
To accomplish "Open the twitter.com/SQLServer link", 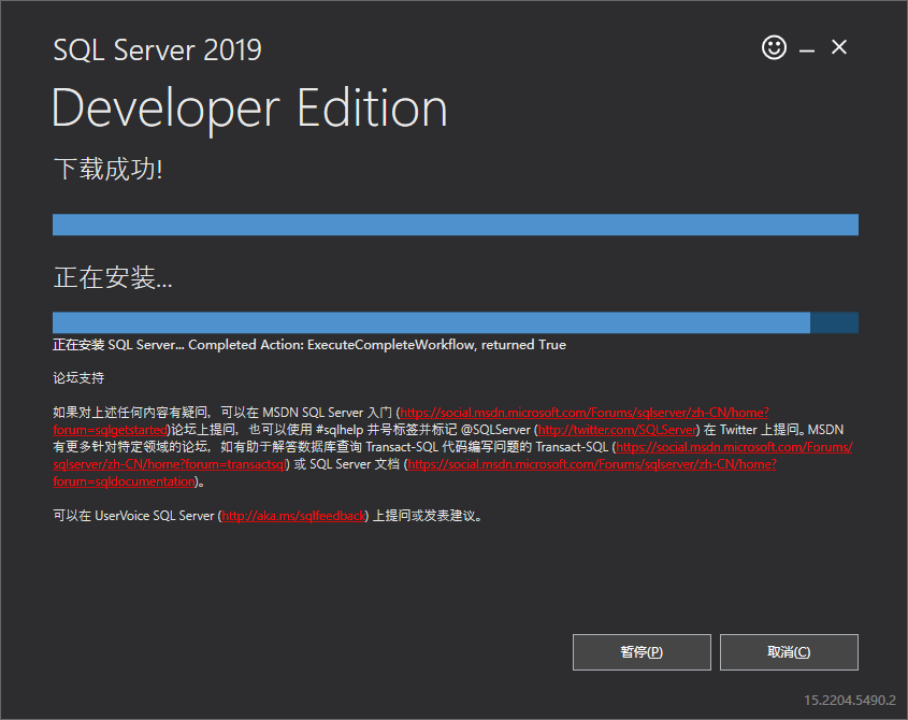I will (617, 430).
